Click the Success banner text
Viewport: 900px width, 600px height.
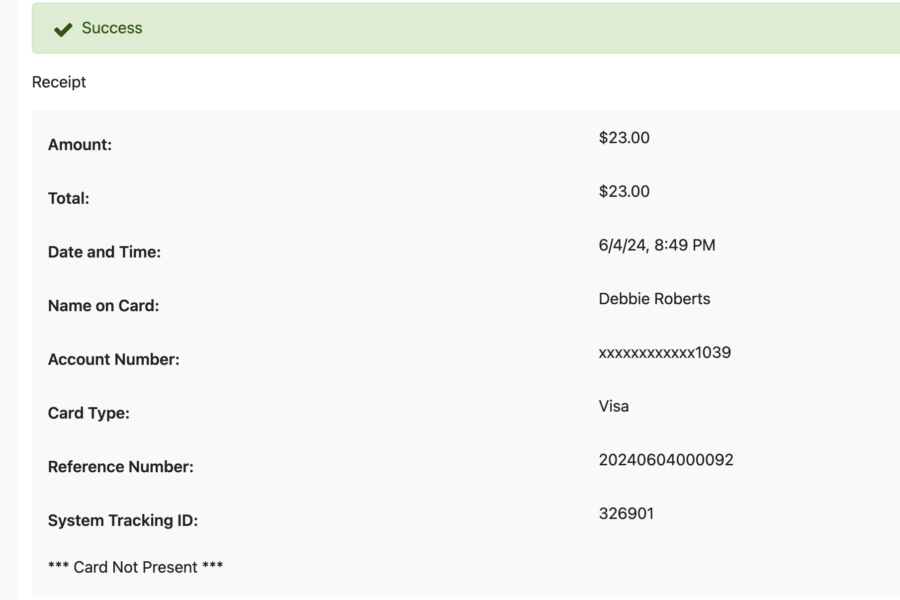[x=112, y=28]
